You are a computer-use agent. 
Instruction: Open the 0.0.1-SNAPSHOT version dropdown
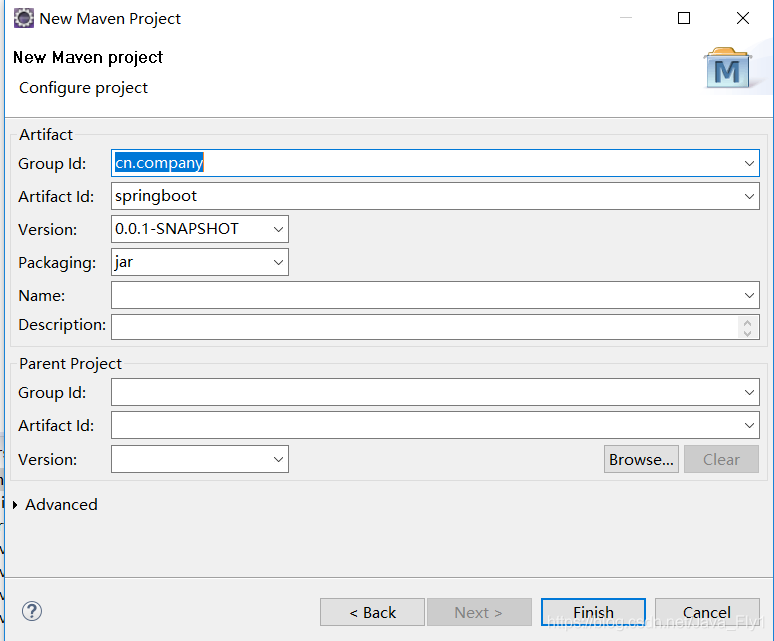(278, 229)
